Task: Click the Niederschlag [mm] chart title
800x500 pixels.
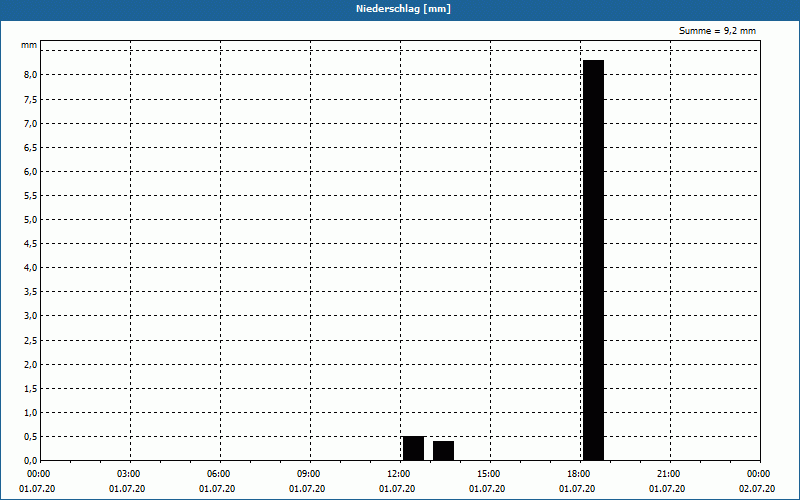Action: (403, 9)
